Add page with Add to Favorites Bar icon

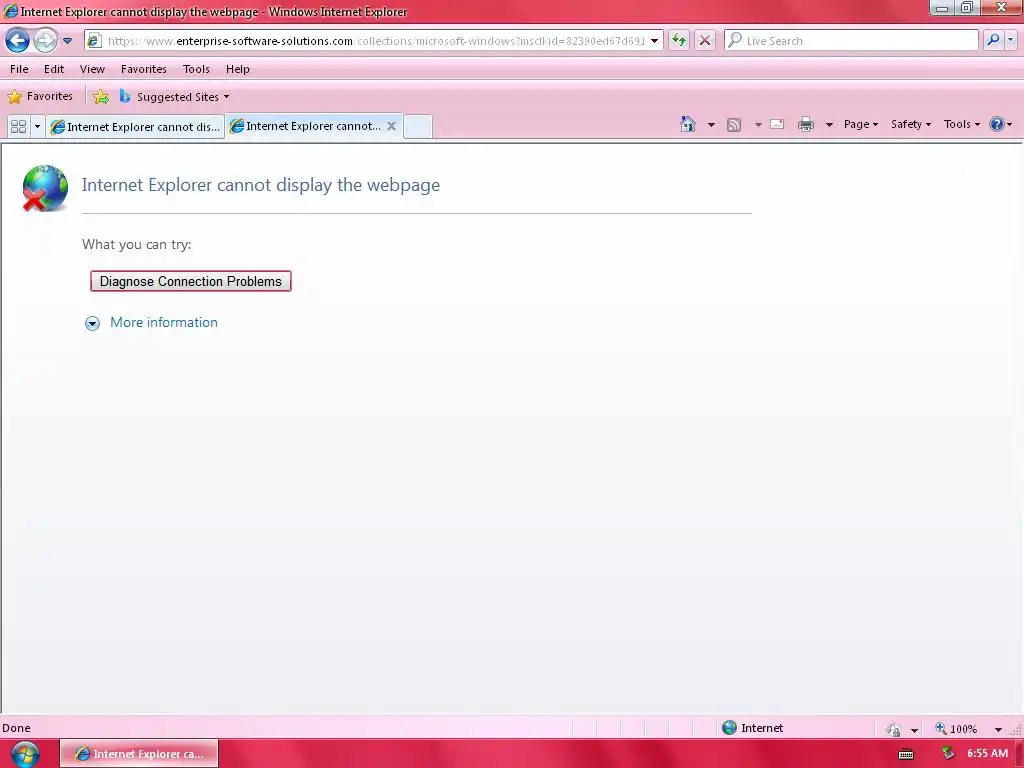[x=101, y=97]
